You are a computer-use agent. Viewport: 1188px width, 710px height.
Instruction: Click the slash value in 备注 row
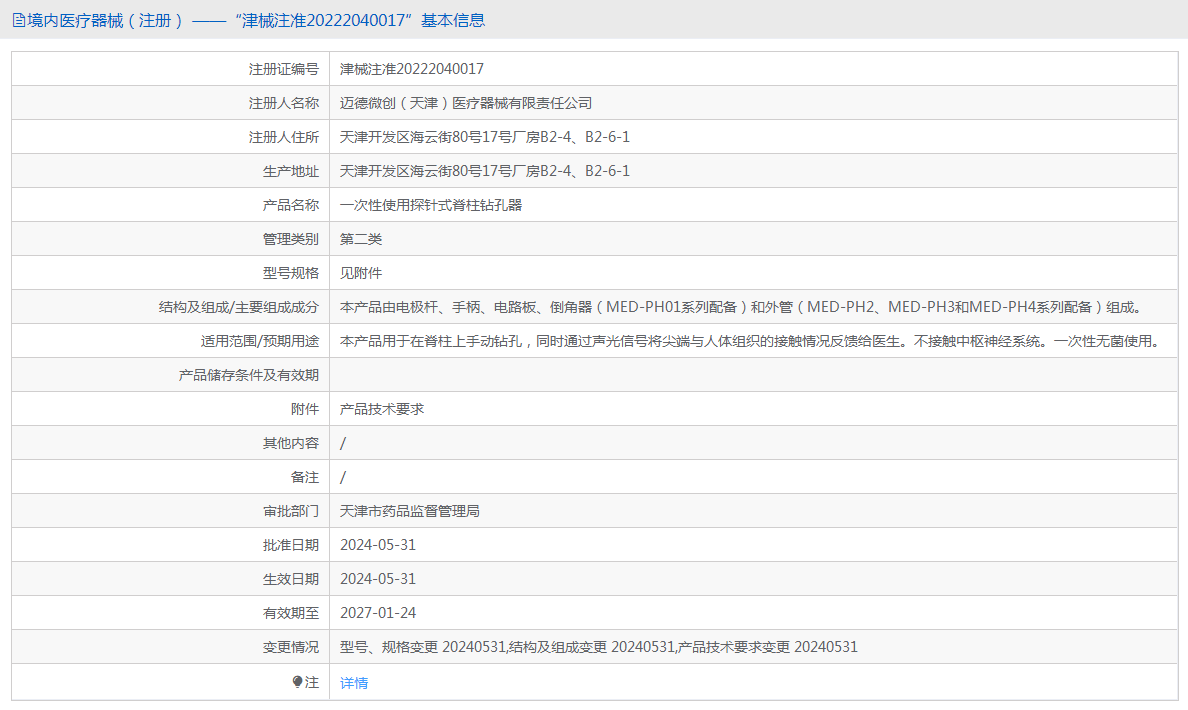(343, 477)
